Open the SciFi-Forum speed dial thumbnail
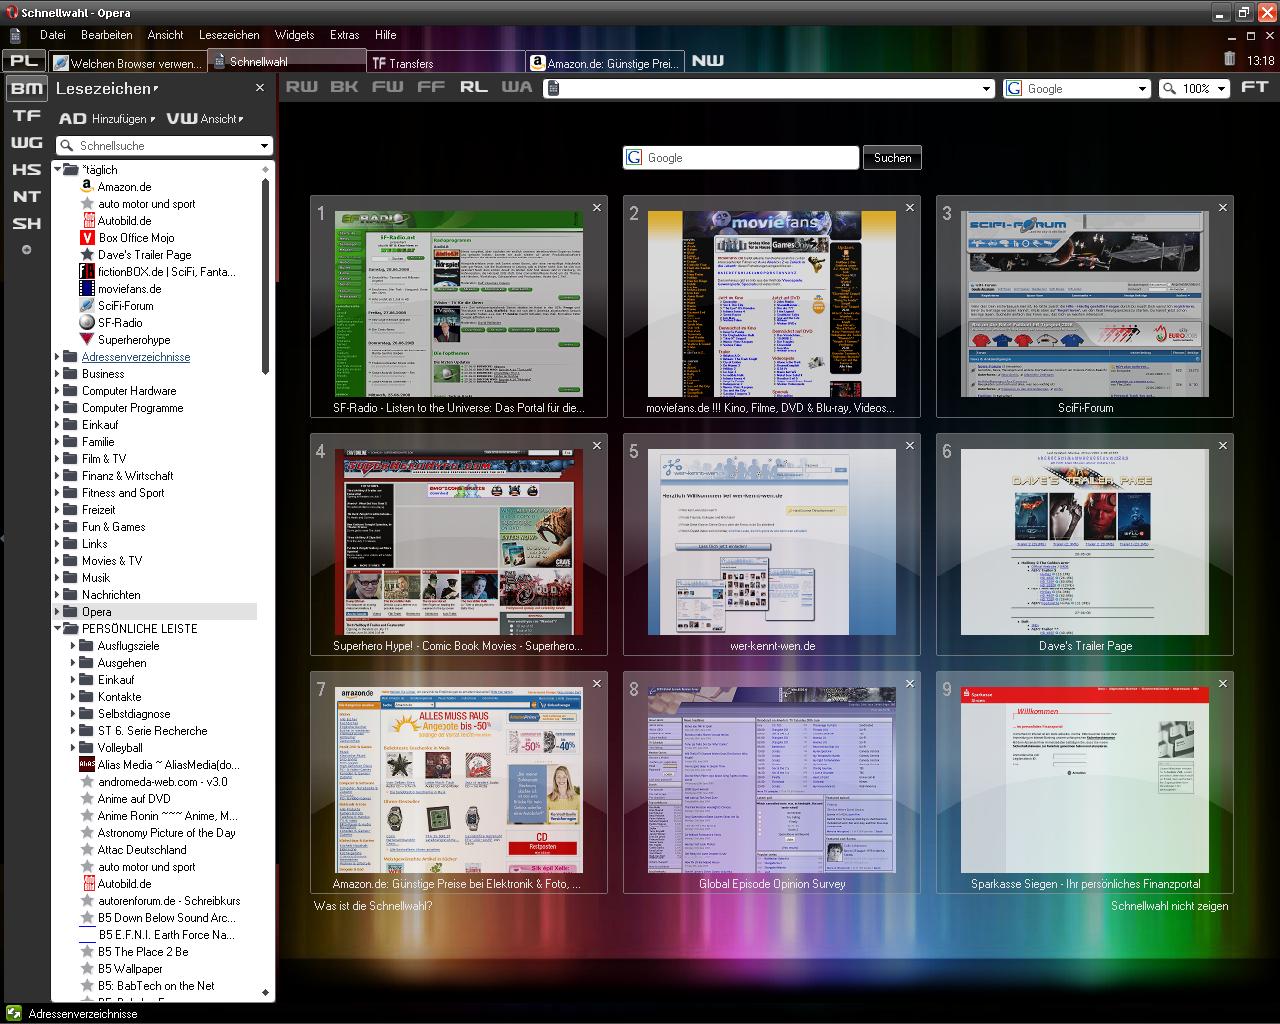1280x1024 pixels. 1085,305
